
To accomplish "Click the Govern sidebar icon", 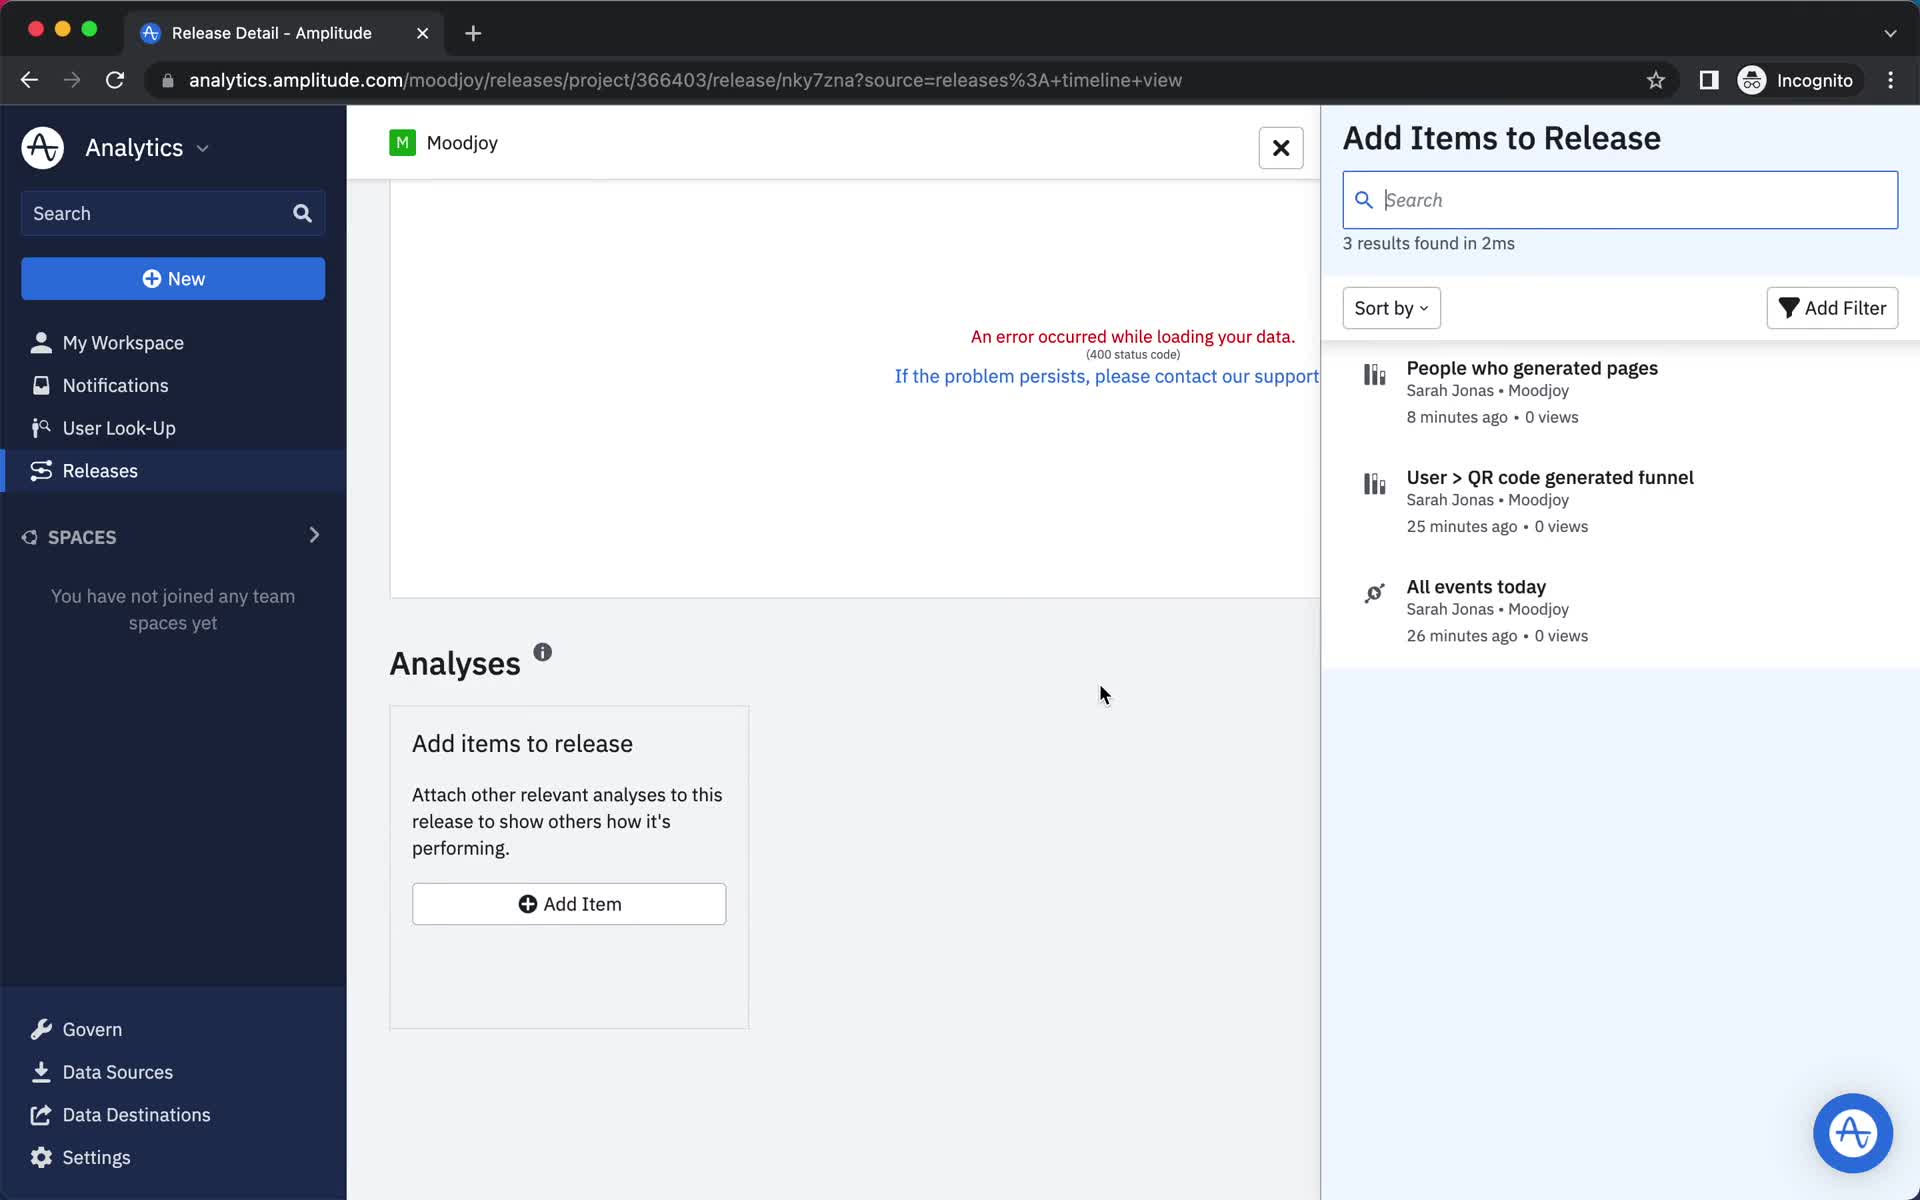I will (41, 1030).
